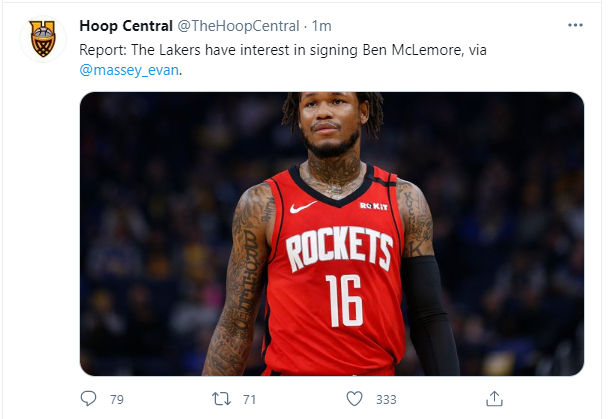Open the Ben McLemore photo attachment

click(x=332, y=234)
